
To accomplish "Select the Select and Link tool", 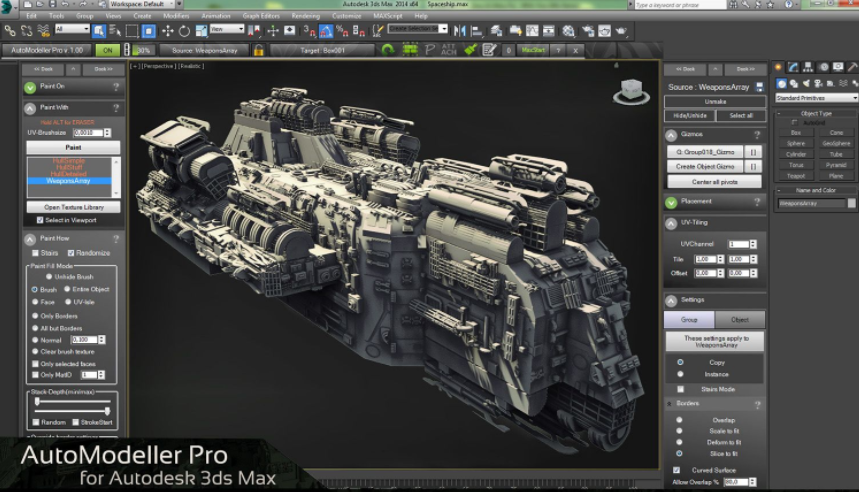I will [x=10, y=31].
